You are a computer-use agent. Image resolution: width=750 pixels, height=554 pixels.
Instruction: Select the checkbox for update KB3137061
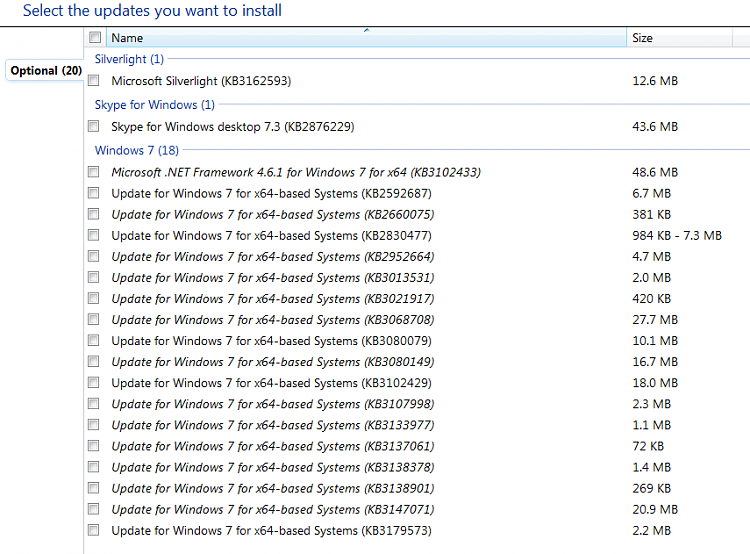coord(94,445)
